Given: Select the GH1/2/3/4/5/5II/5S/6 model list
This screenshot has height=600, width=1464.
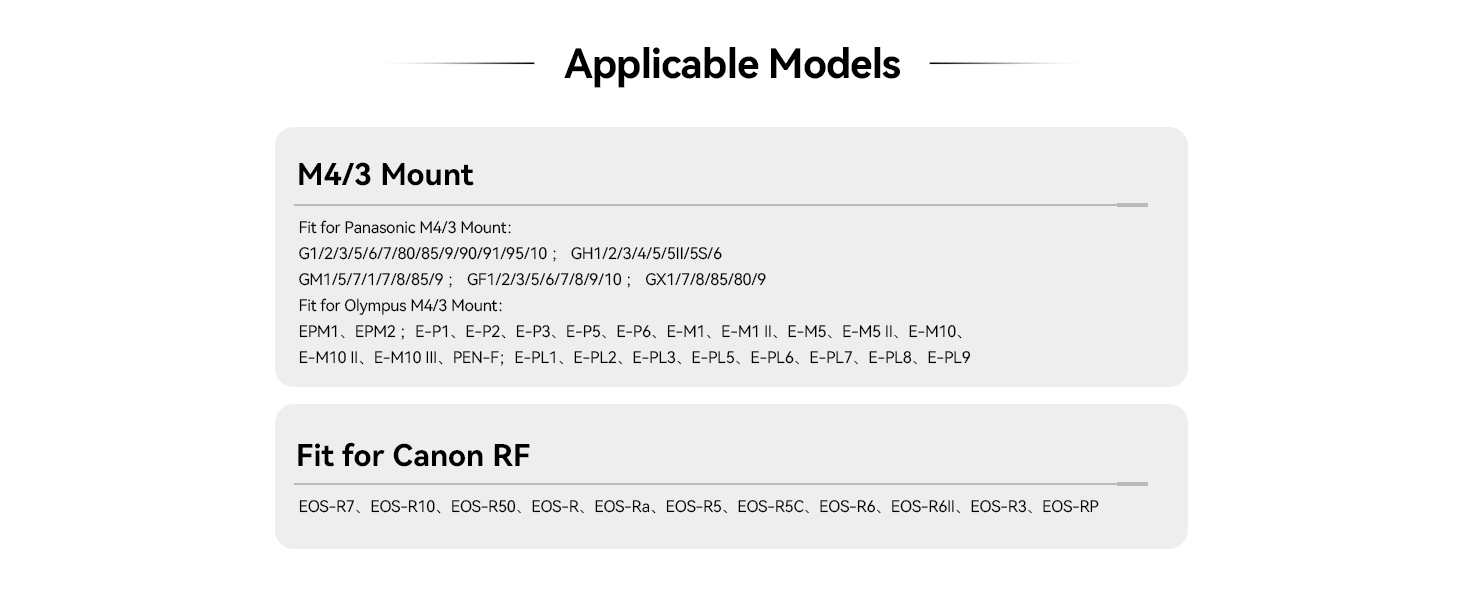Looking at the screenshot, I should [x=646, y=254].
